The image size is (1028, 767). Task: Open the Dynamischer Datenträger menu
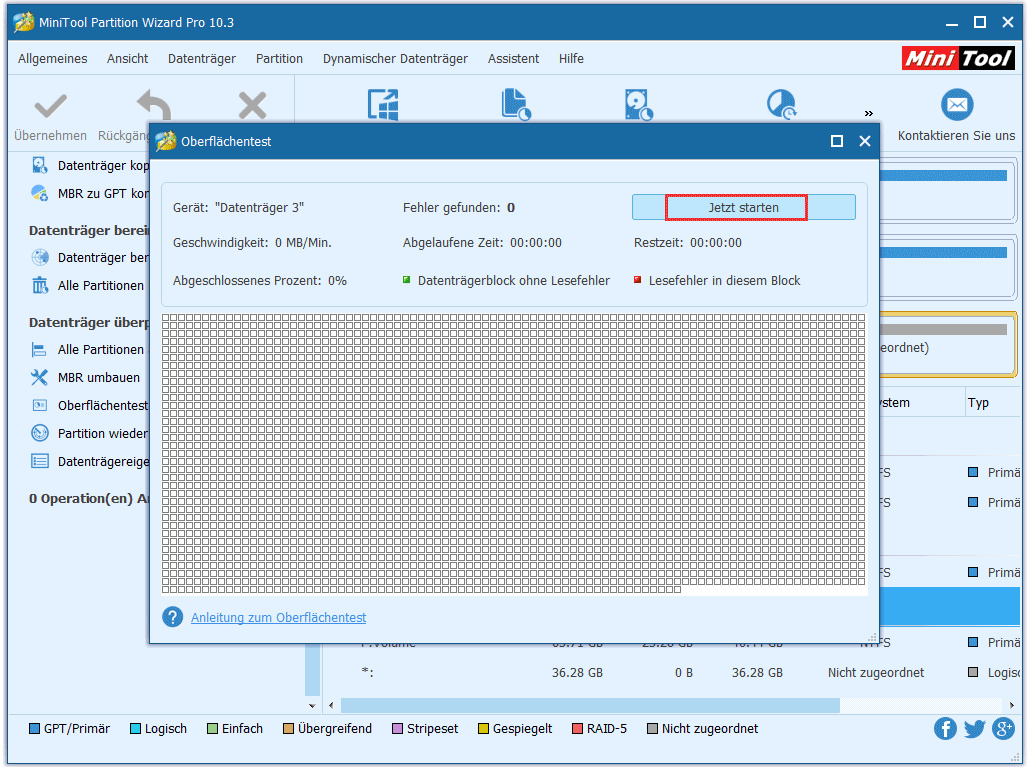(395, 58)
